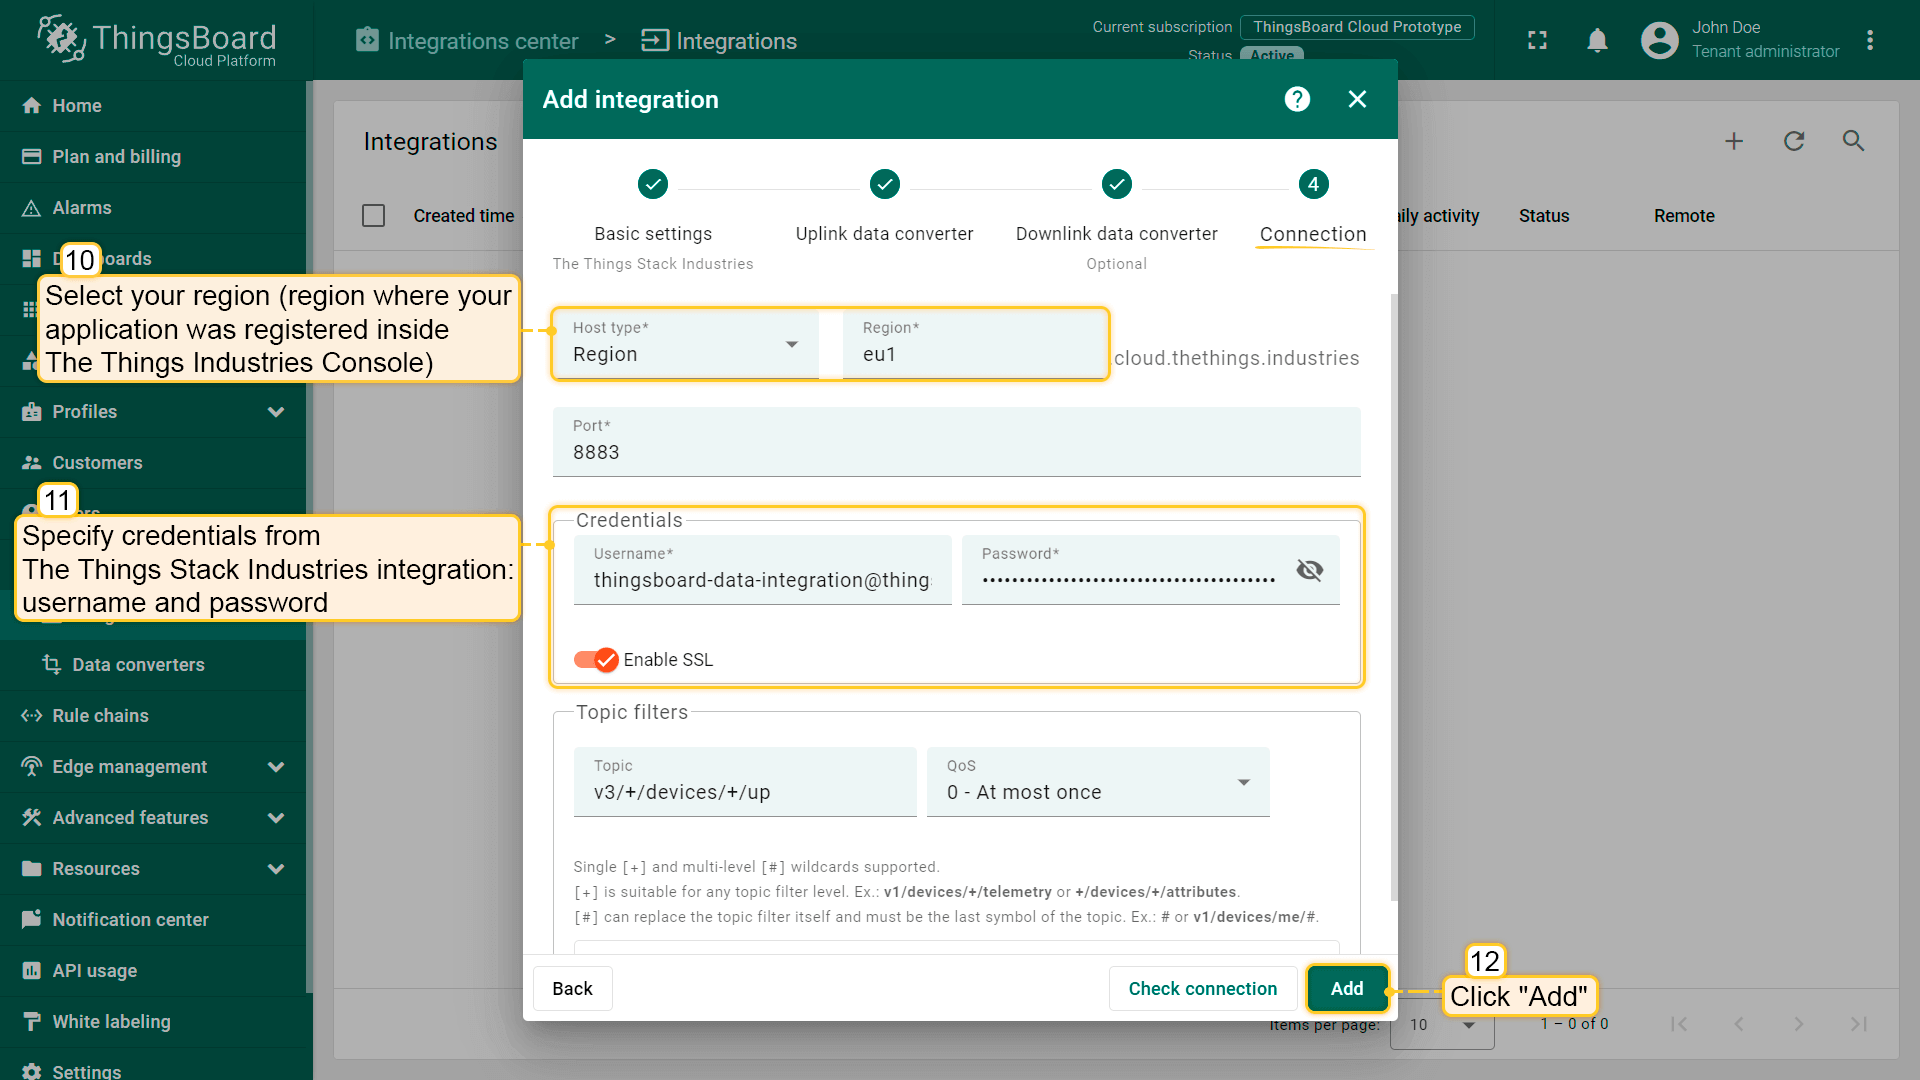Screen dimensions: 1920x1080
Task: Click the Port input field
Action: [956, 452]
